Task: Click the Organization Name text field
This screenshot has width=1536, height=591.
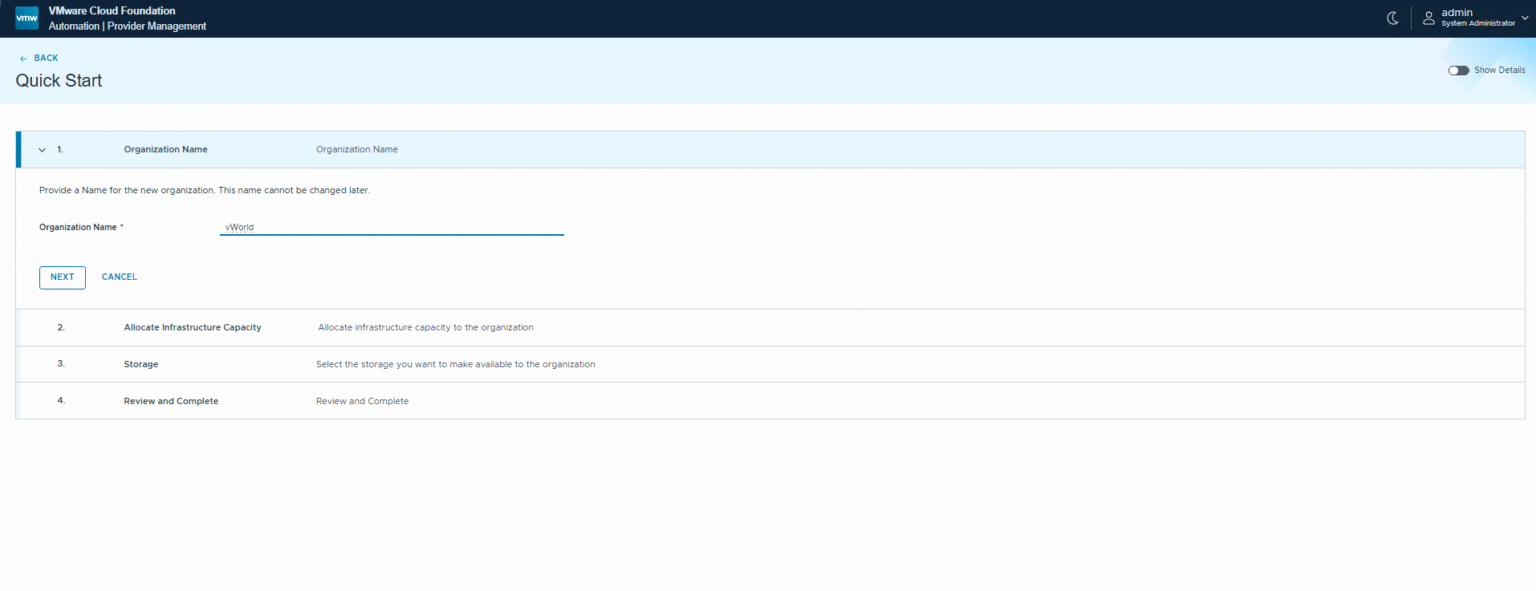Action: 392,227
